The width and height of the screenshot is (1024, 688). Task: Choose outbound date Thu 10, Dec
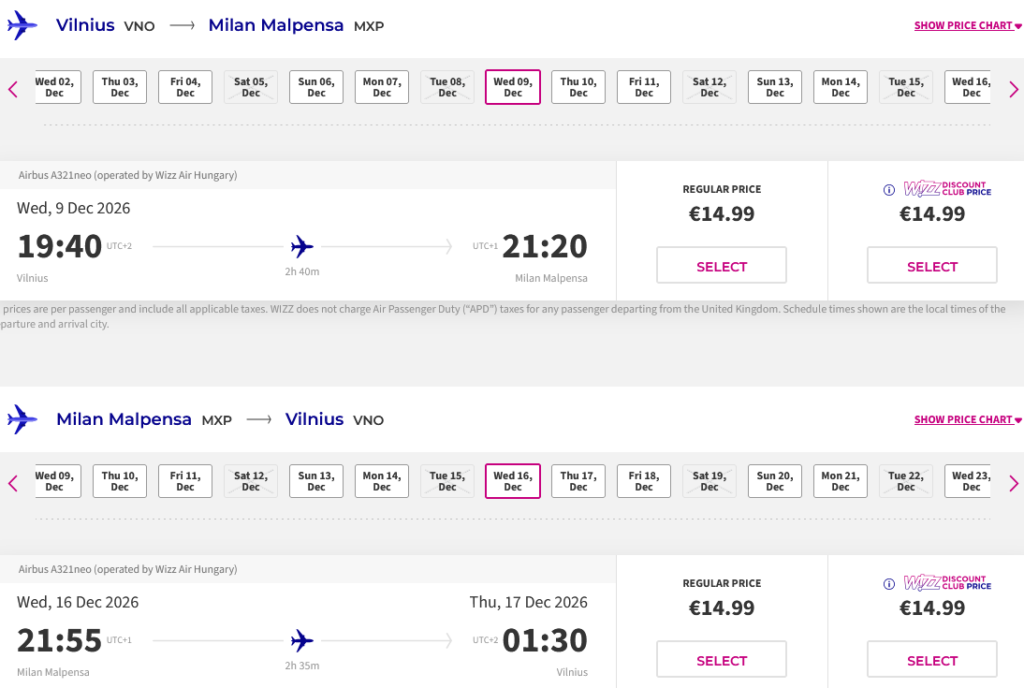(x=579, y=87)
